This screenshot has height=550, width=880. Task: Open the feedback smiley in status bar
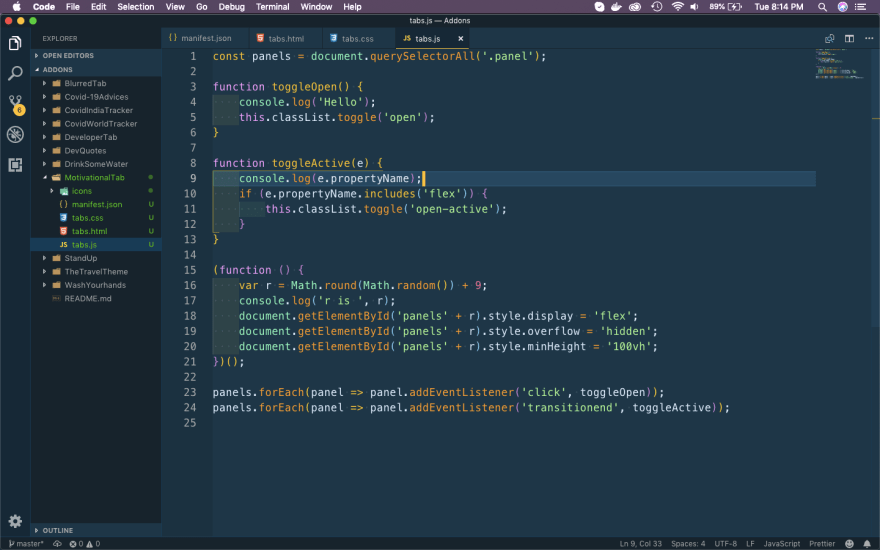tap(850, 543)
